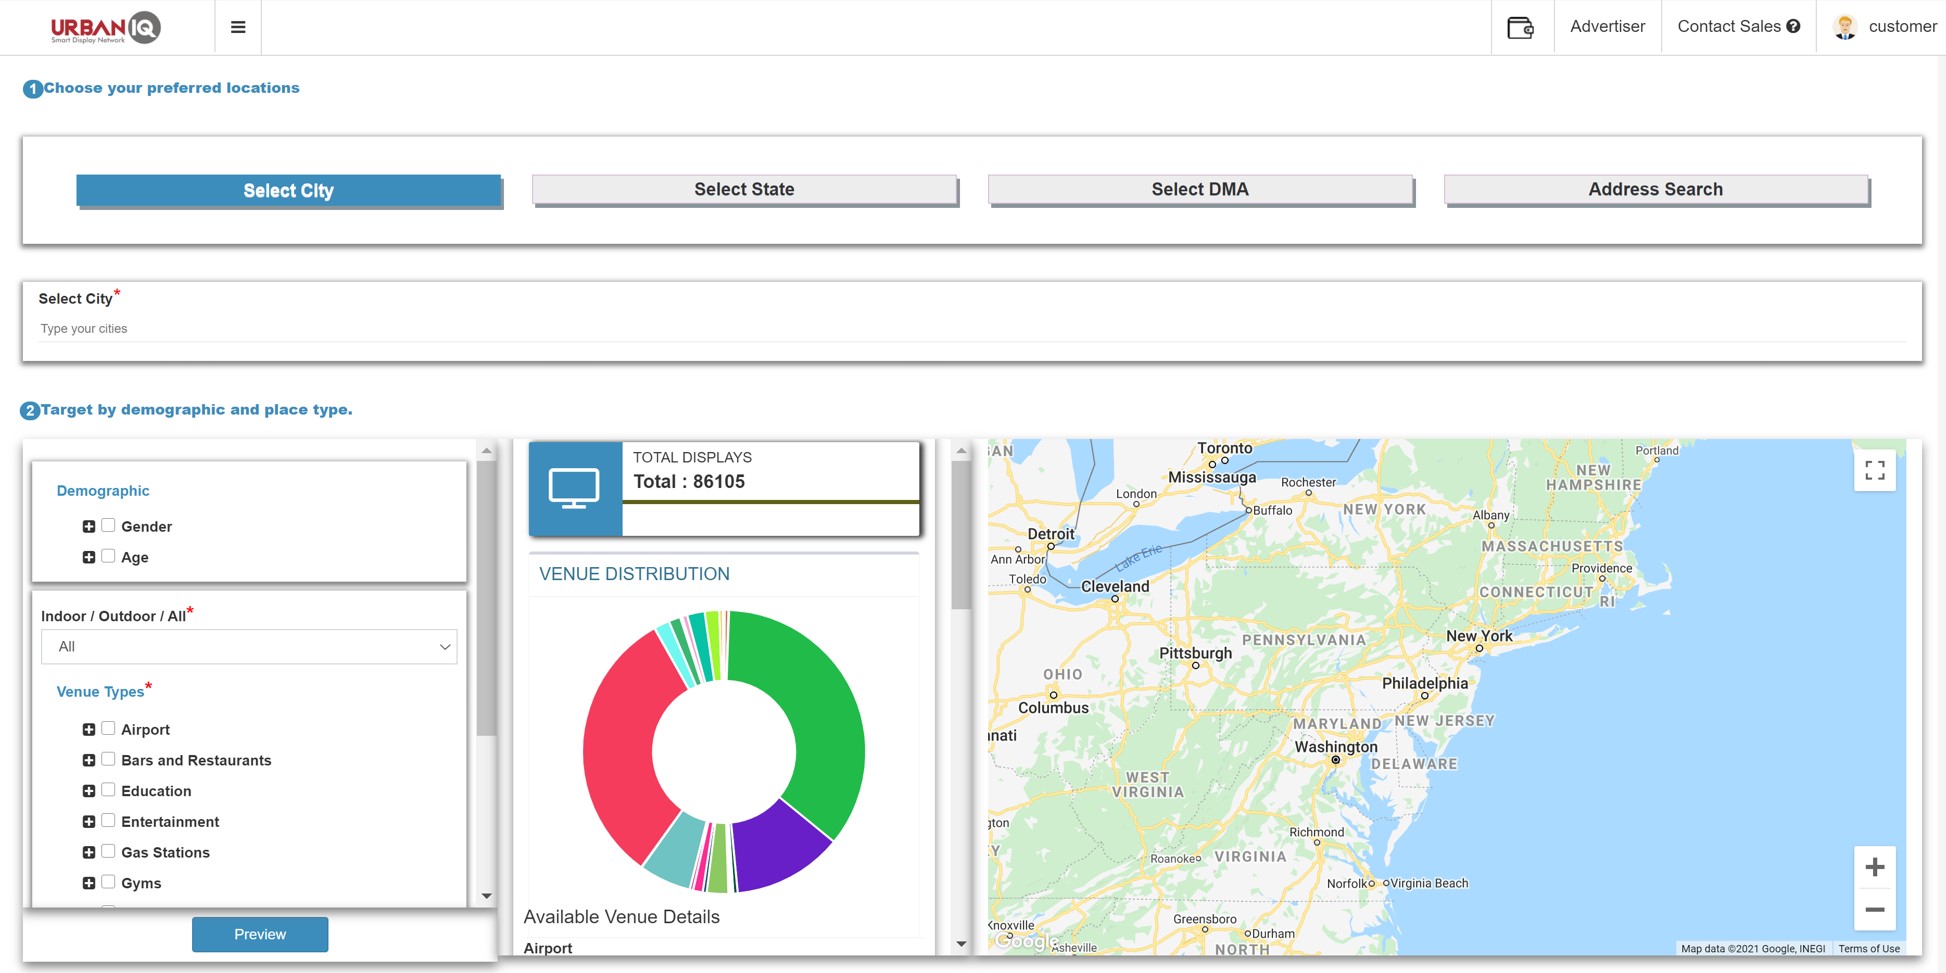The height and width of the screenshot is (973, 1946).
Task: Click the 'Venue Types' section label
Action: coord(100,692)
